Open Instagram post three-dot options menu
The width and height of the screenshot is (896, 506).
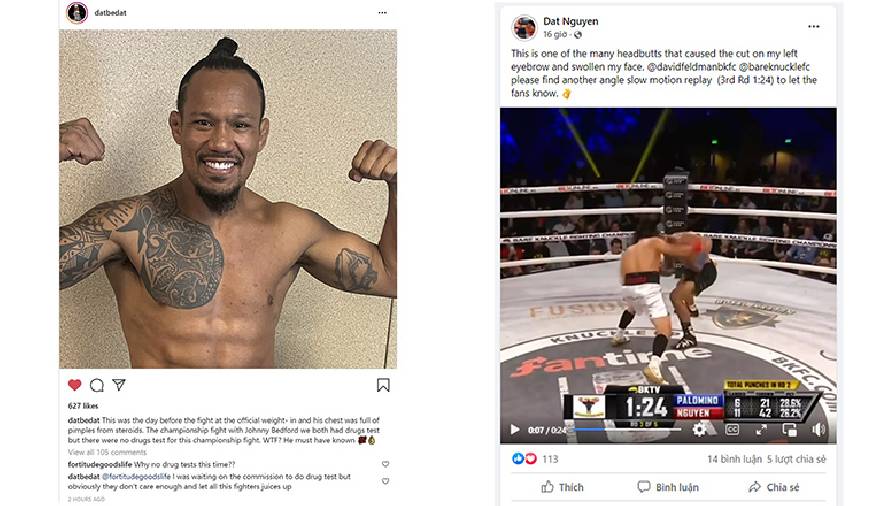coord(382,13)
